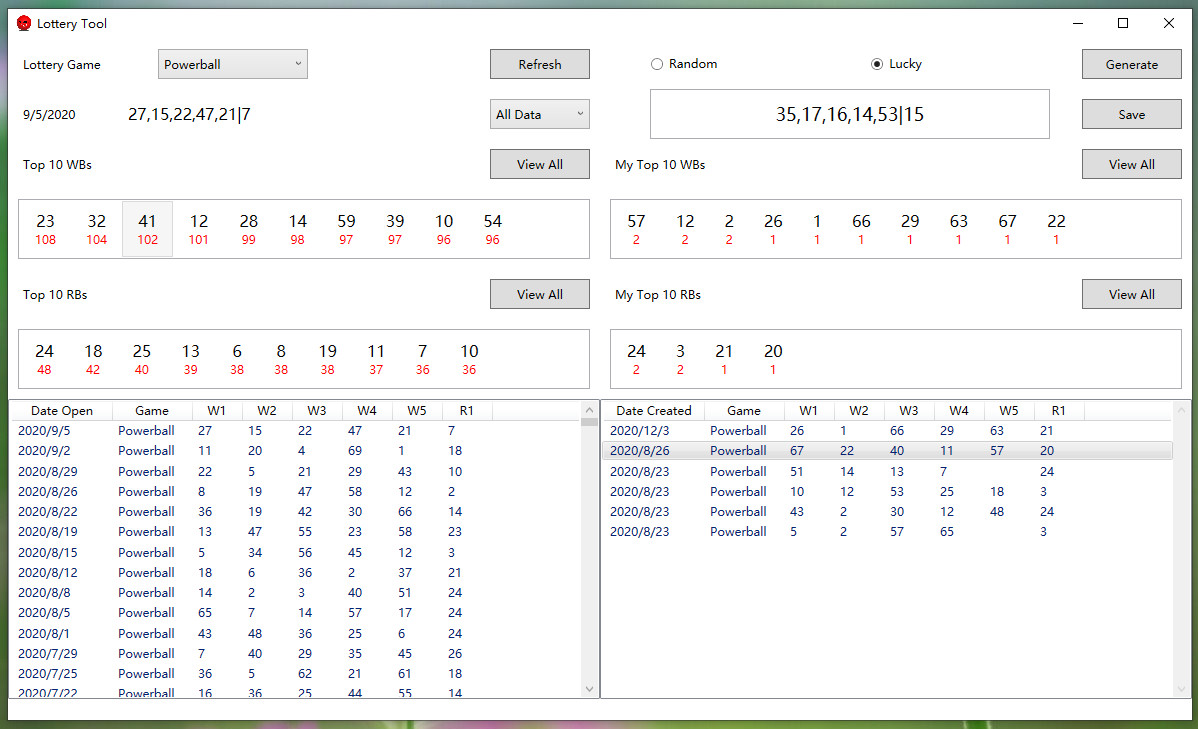Viewport: 1198px width, 729px height.
Task: Click View All next to My Top 10 RBs
Action: (x=1131, y=294)
